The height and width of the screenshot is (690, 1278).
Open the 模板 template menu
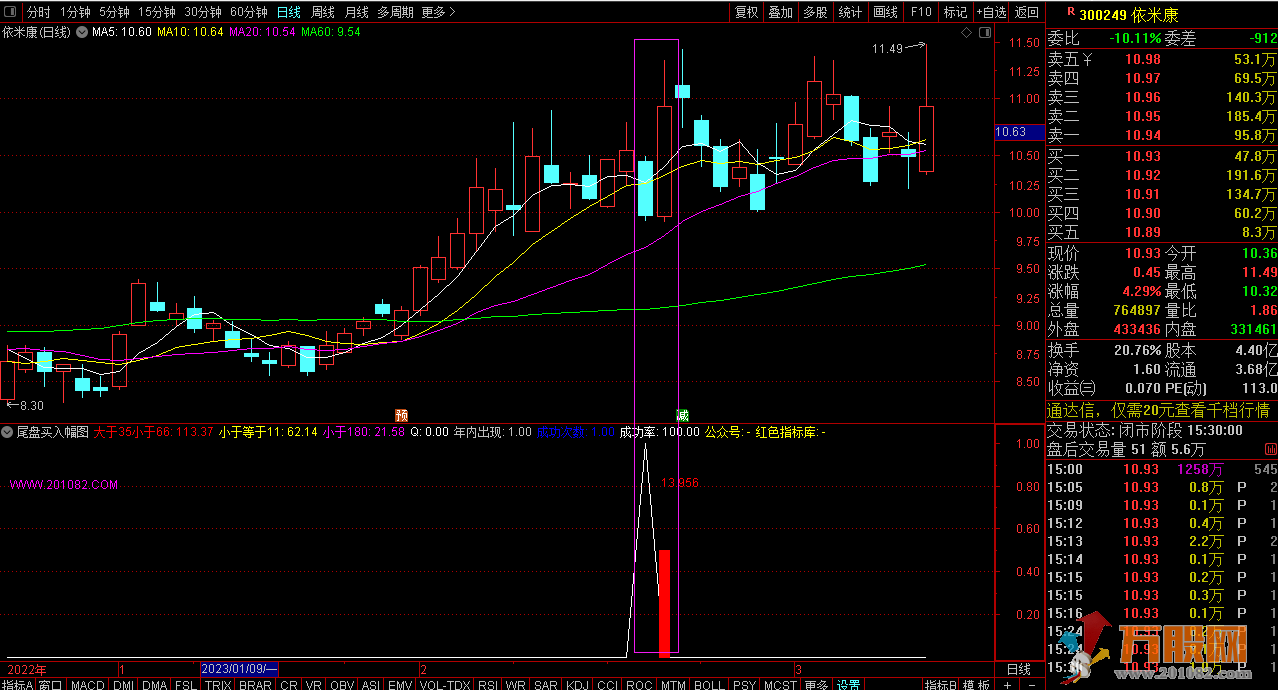pos(977,684)
